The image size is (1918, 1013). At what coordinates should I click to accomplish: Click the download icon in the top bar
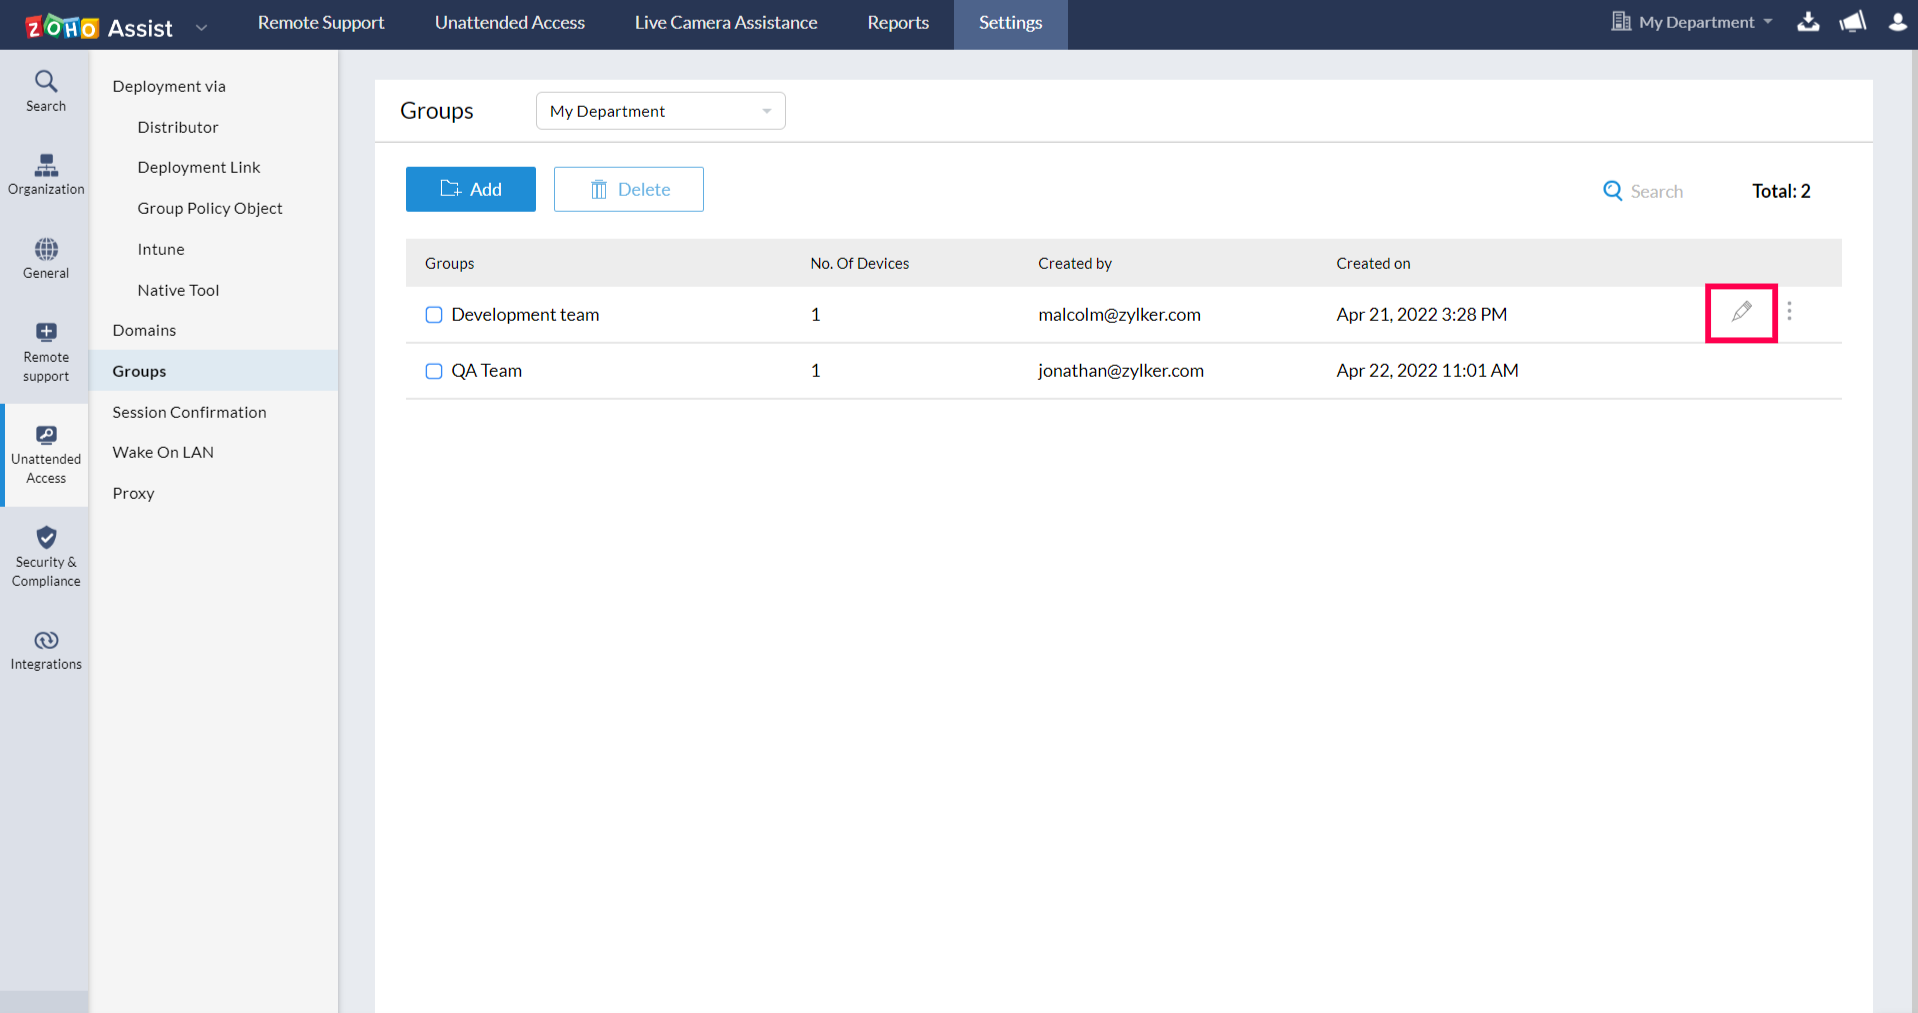1808,22
